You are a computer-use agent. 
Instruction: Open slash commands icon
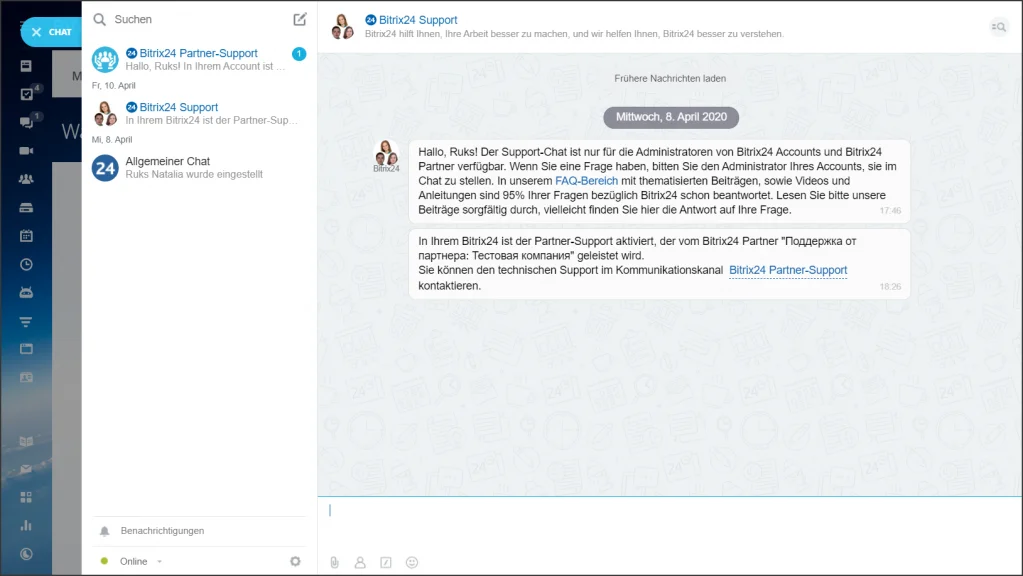(x=386, y=562)
